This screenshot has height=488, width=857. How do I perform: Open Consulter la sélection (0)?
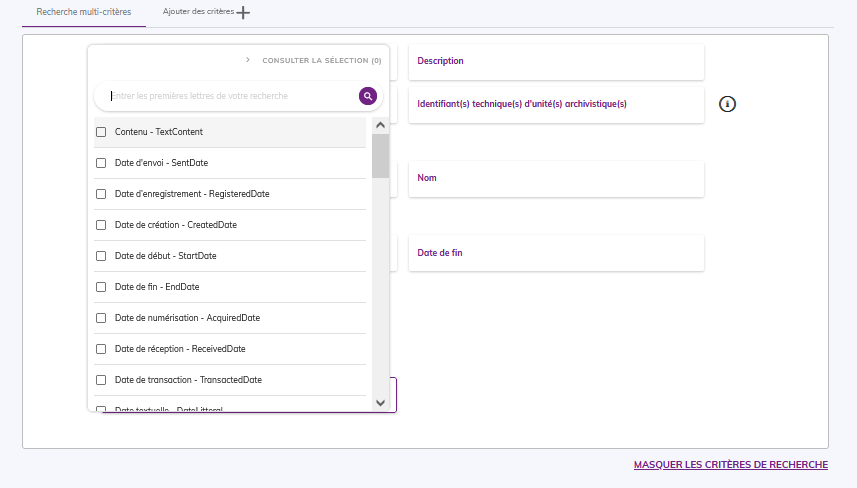321,61
